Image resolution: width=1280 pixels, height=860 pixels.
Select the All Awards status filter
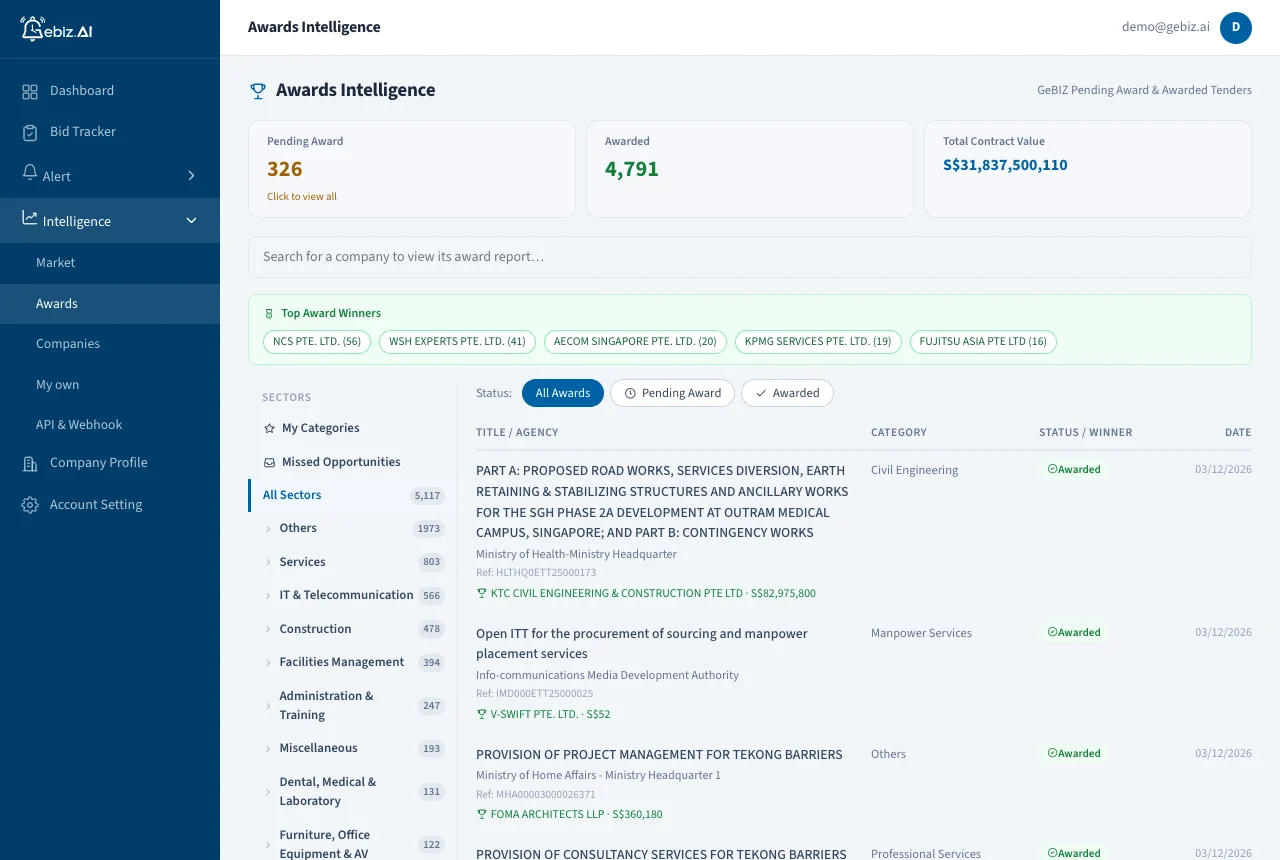563,393
